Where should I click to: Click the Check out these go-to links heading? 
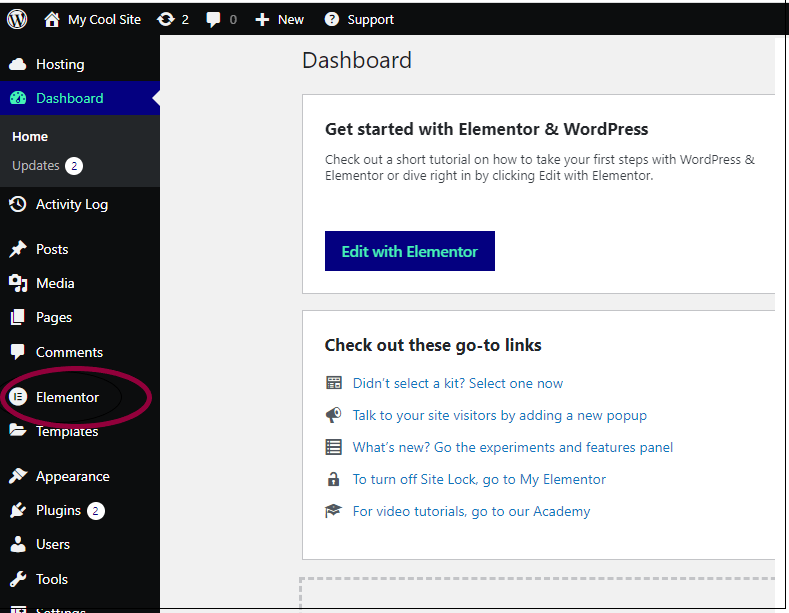(x=433, y=345)
